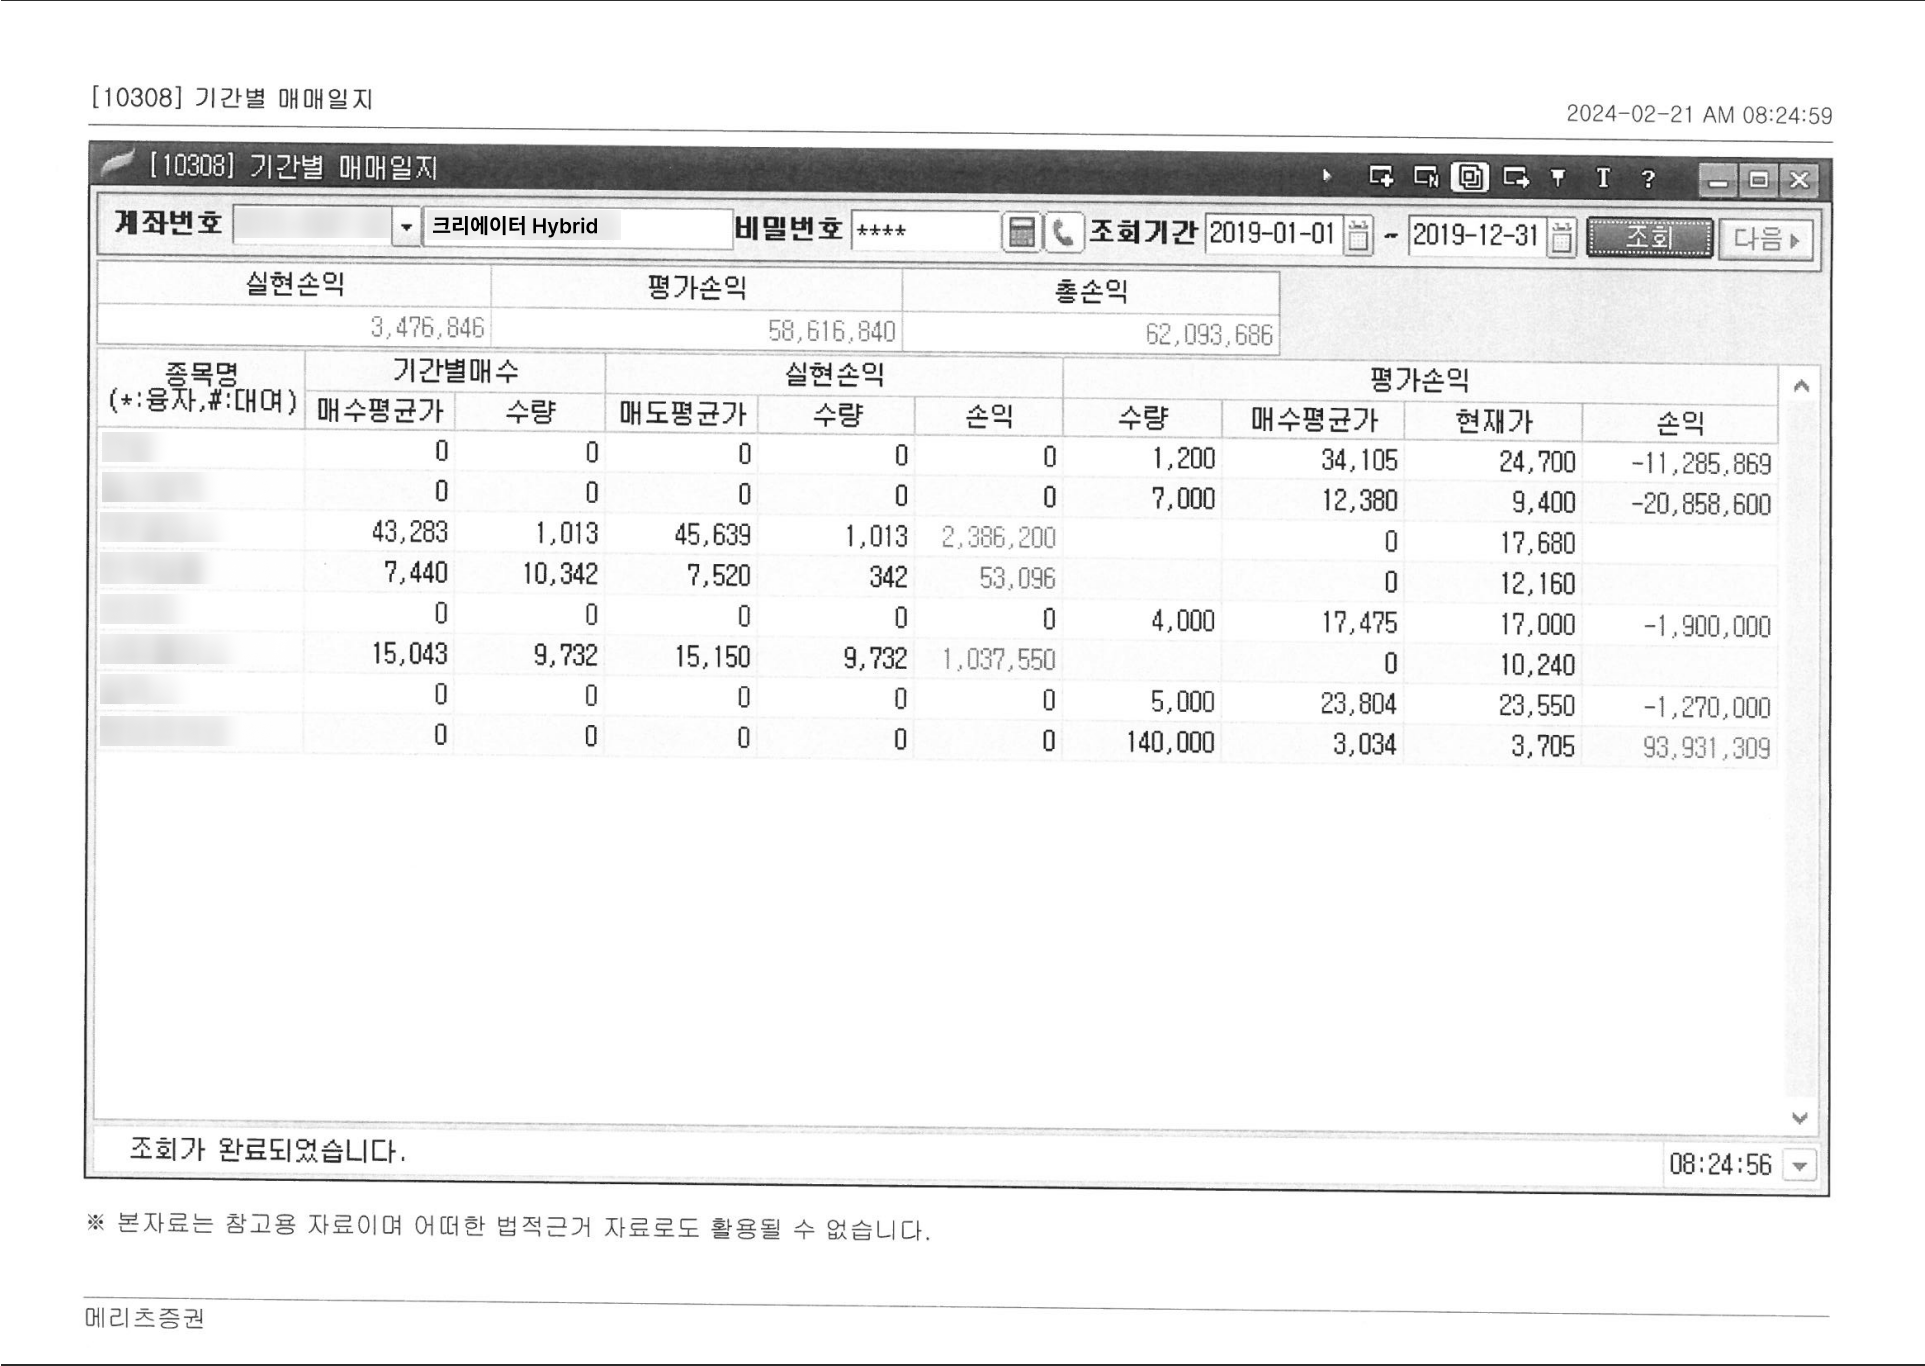Click 기간별매수 group header

point(455,372)
